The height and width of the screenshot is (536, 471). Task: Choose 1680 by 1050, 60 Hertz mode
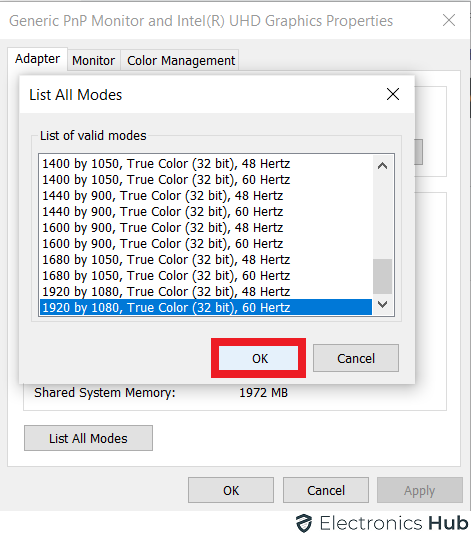click(206, 276)
